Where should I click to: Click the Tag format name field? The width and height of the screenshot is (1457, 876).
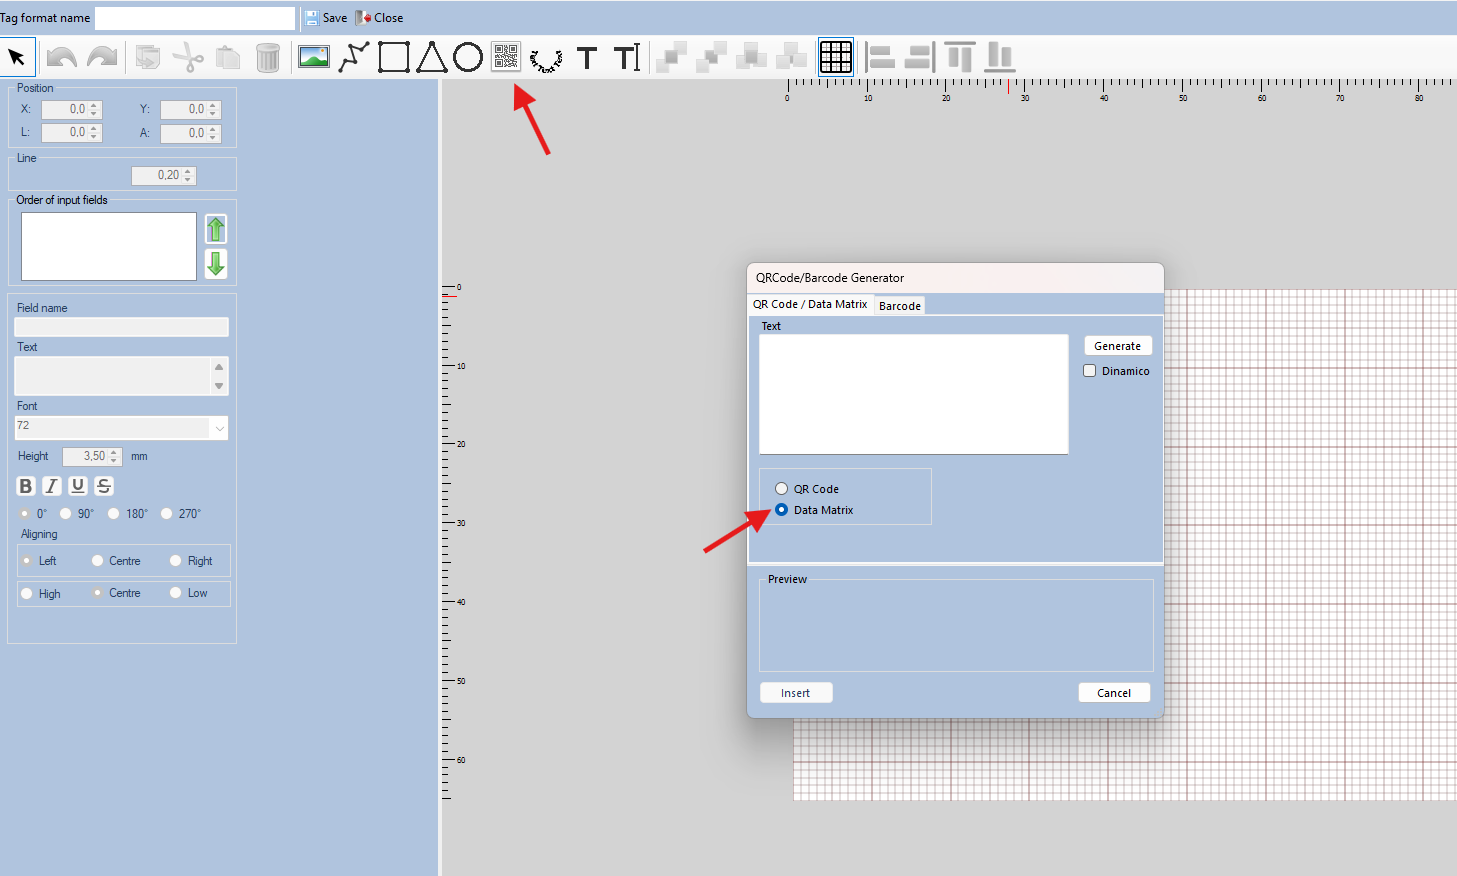(195, 18)
